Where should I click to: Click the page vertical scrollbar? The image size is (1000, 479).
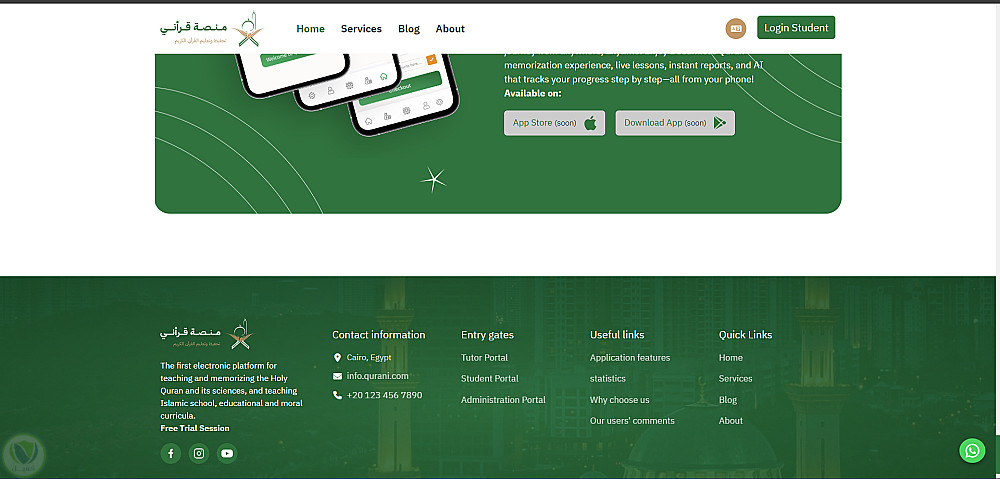(997, 239)
